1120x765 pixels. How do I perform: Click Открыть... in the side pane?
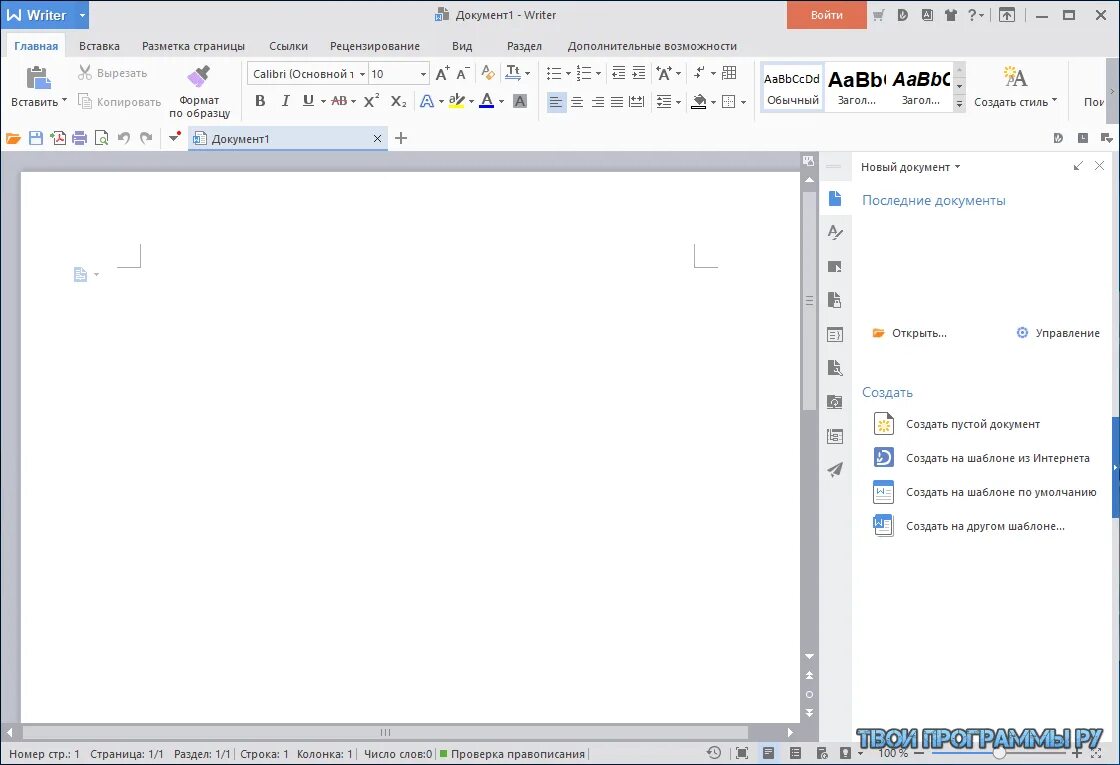tap(909, 333)
